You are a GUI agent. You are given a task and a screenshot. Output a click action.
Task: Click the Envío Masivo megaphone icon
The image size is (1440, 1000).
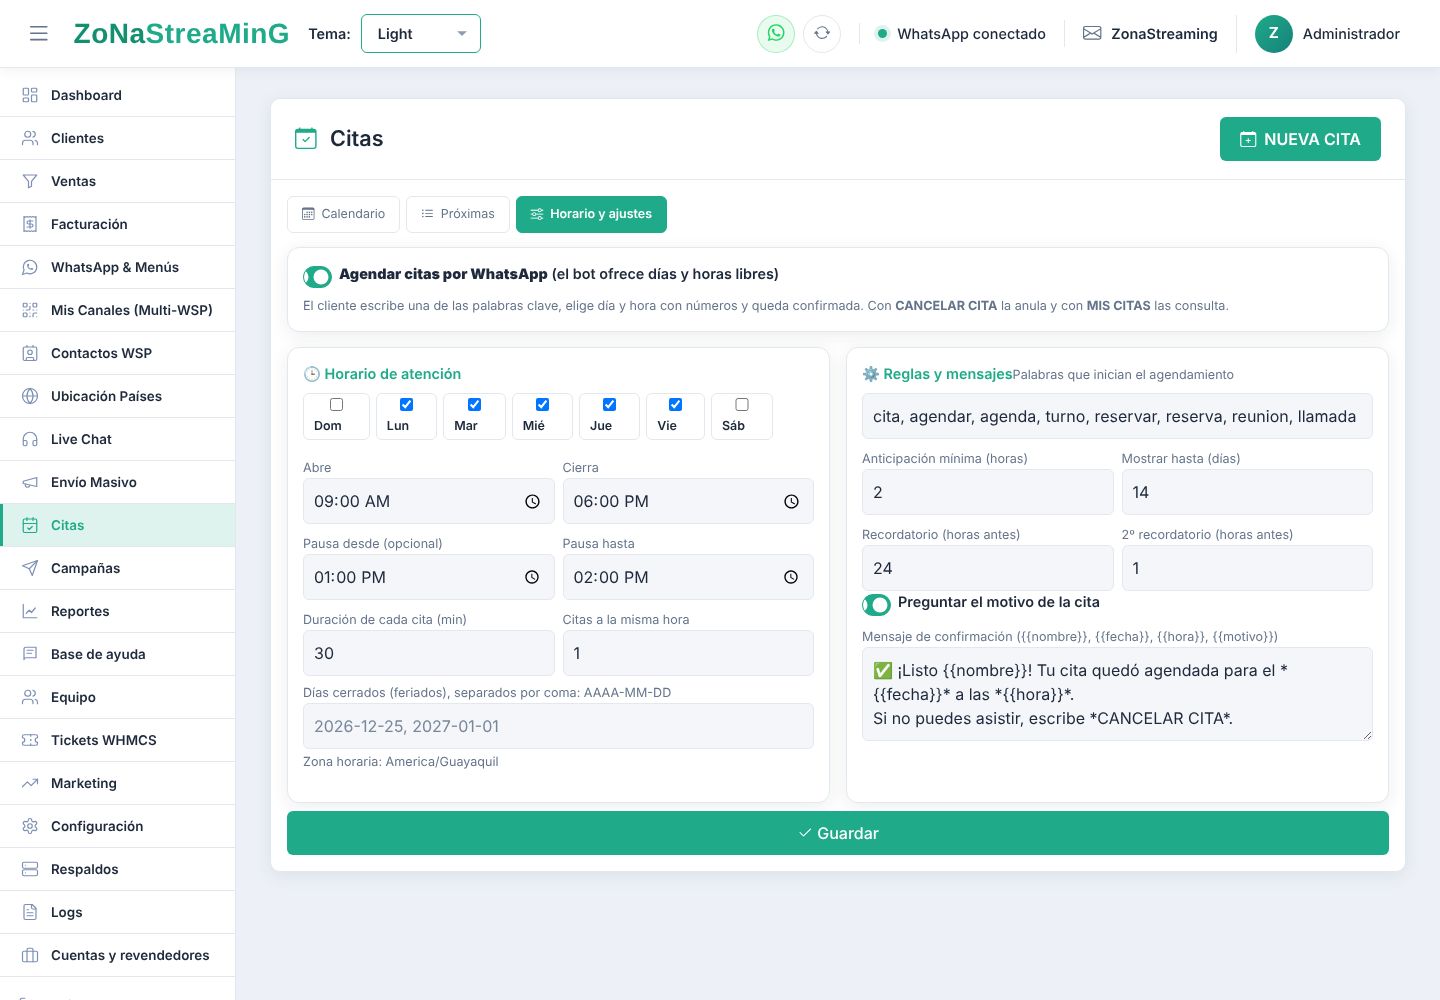30,482
